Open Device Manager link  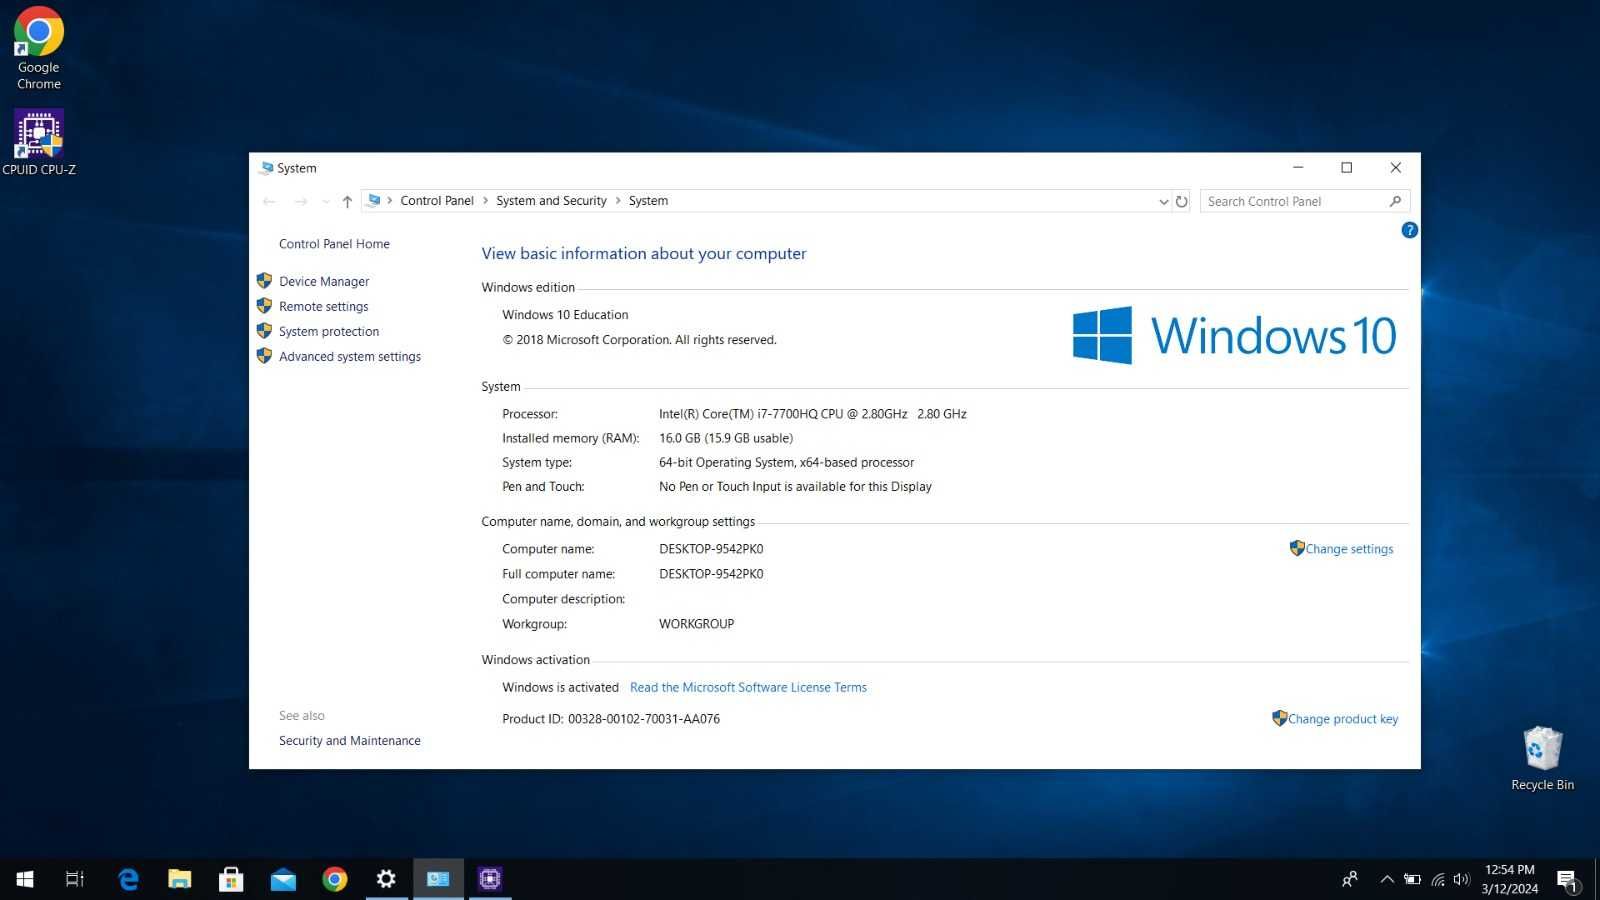324,281
